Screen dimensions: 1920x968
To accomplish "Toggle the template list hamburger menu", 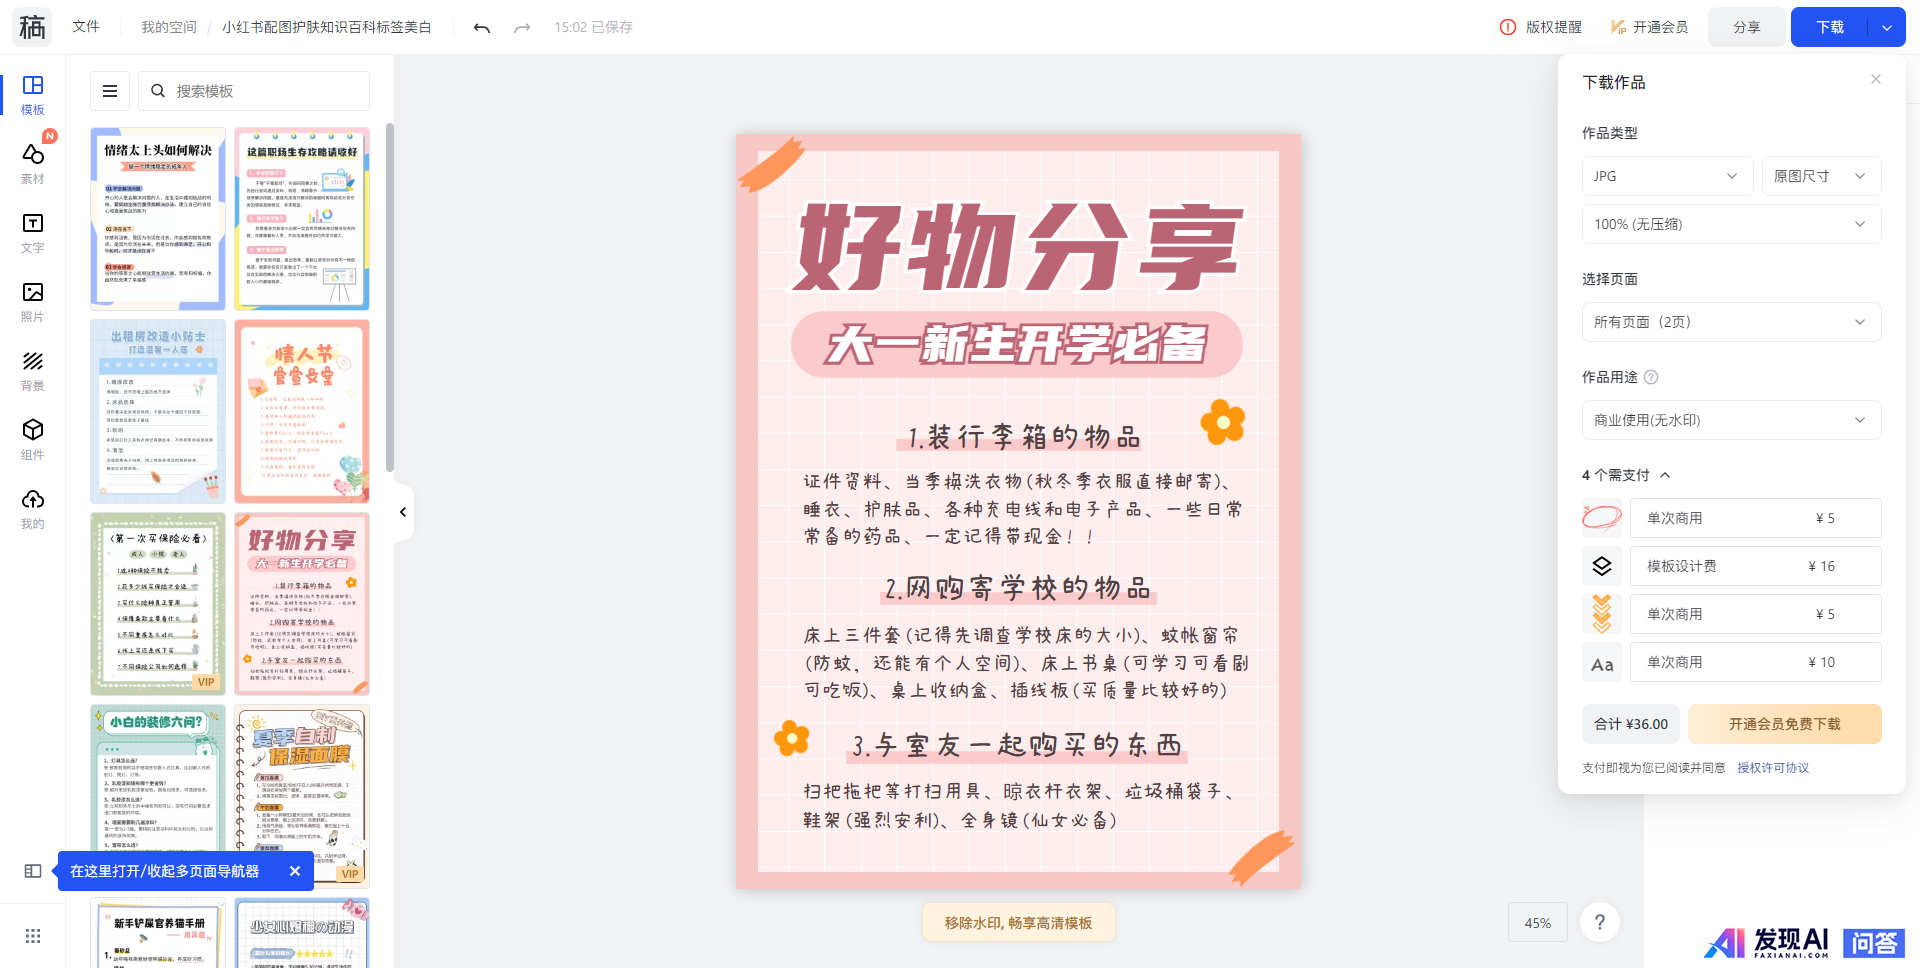I will click(110, 91).
